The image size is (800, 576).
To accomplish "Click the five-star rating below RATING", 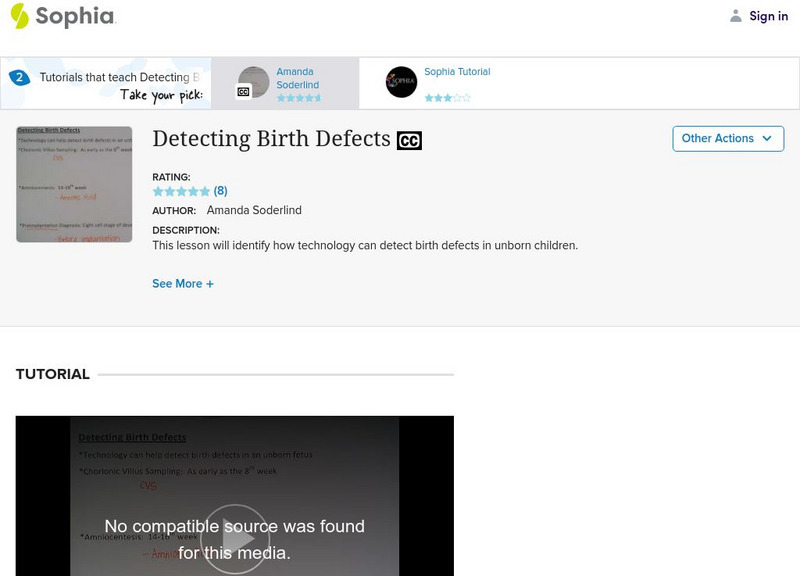I will 181,191.
